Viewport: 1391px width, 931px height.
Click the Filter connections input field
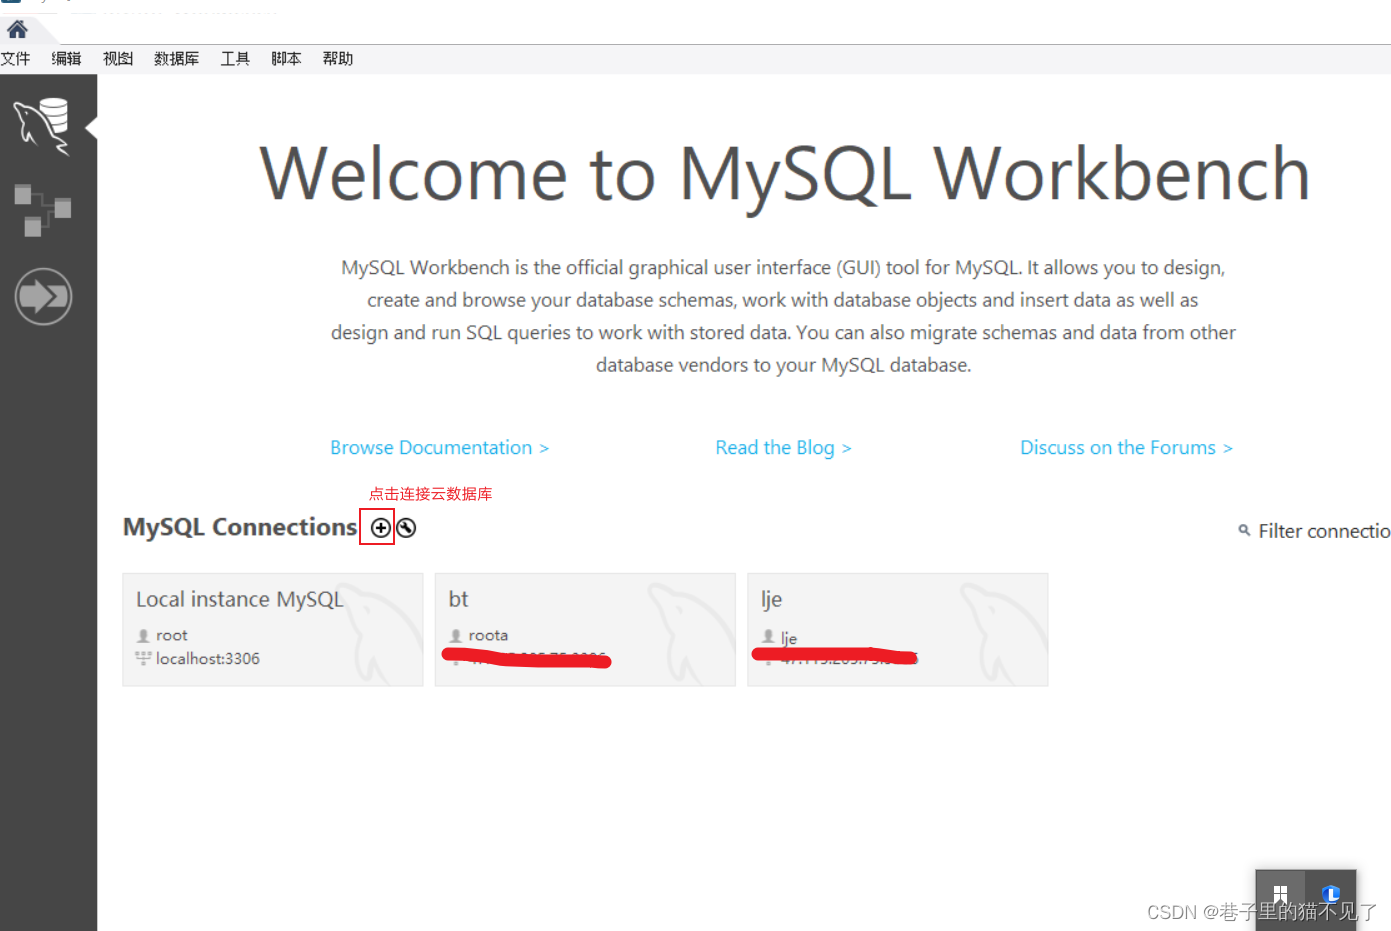1324,531
